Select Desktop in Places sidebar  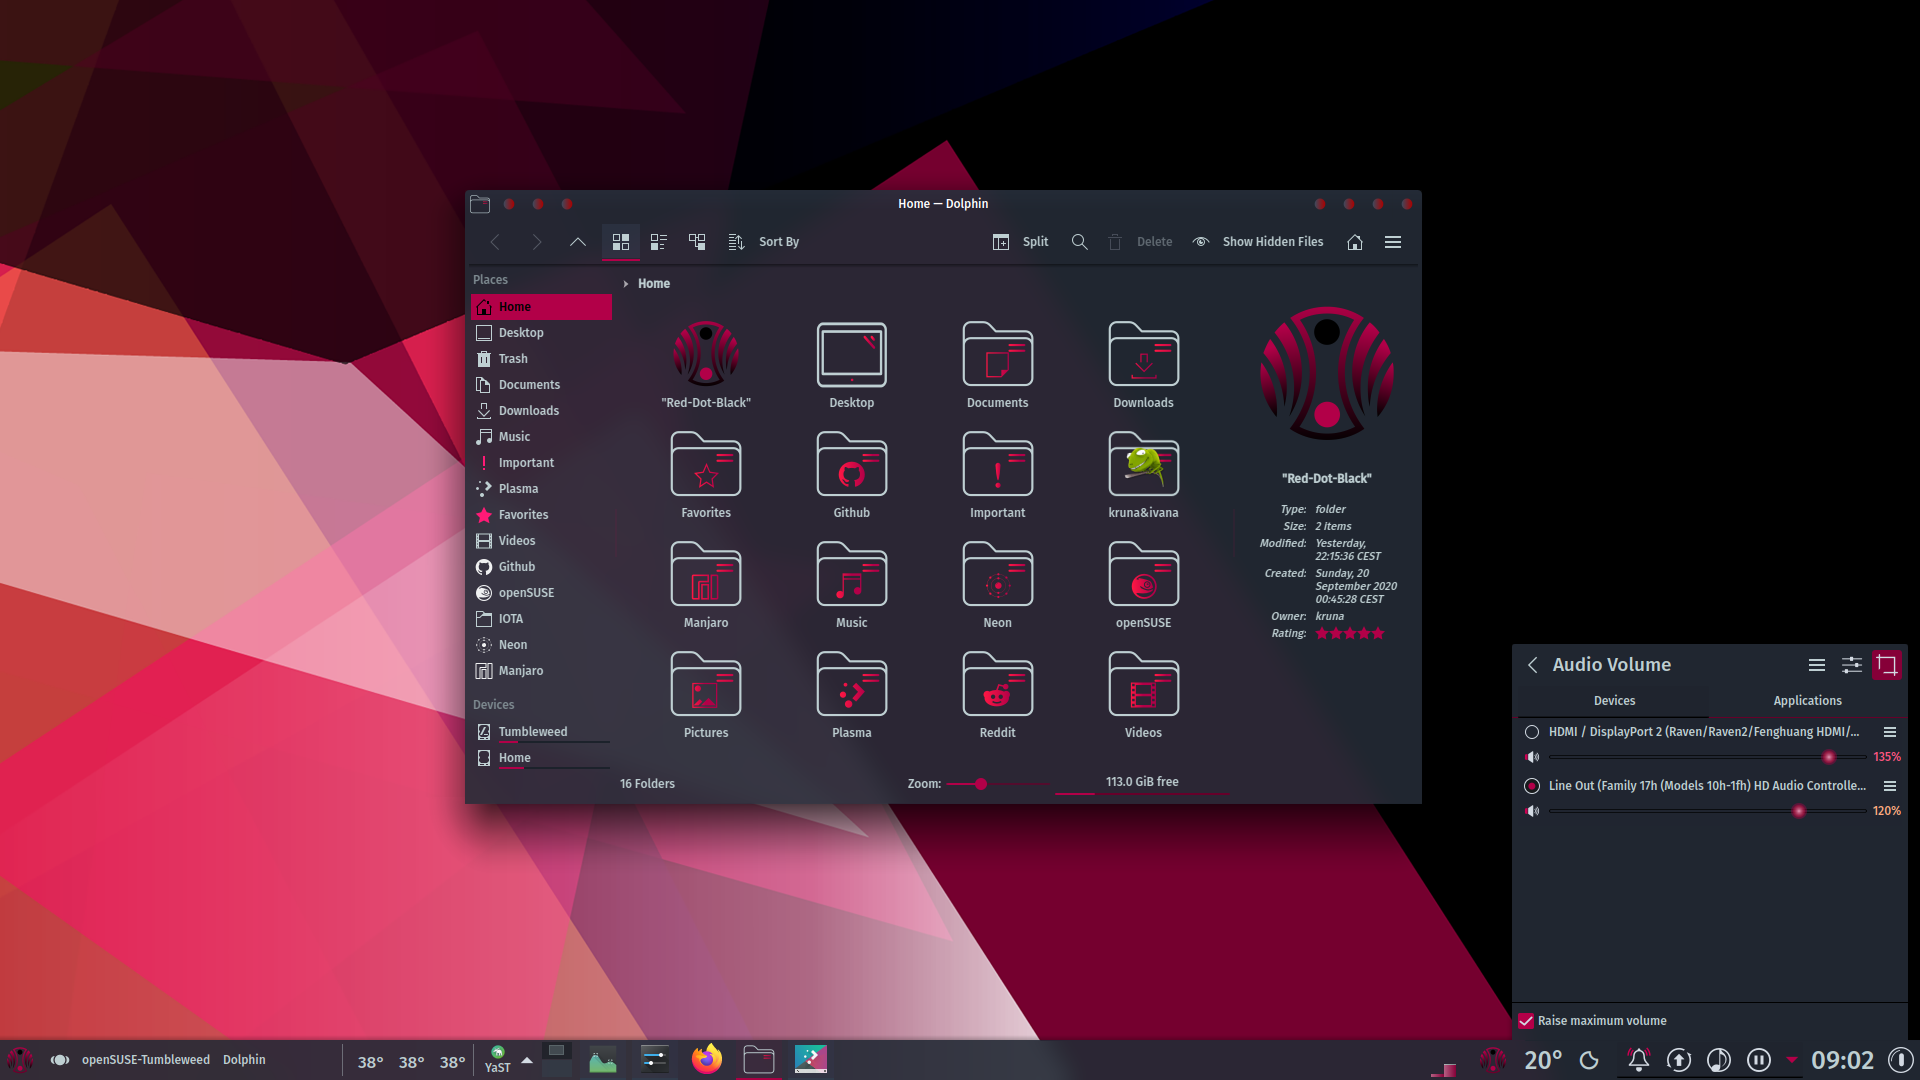[541, 333]
